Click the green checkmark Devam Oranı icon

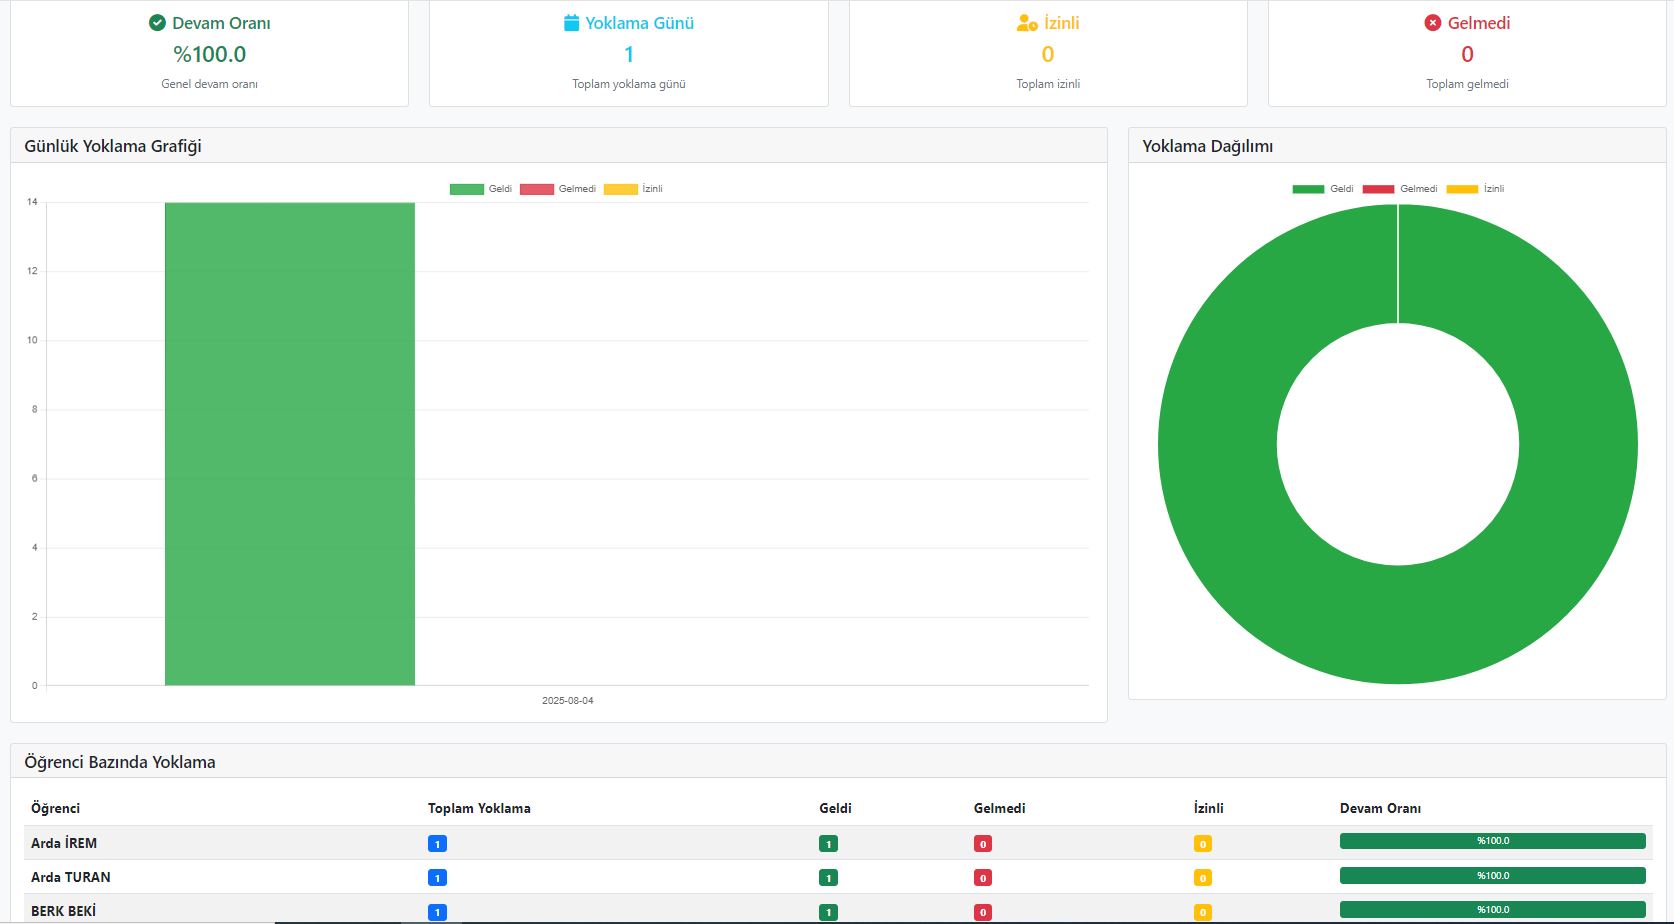[157, 23]
